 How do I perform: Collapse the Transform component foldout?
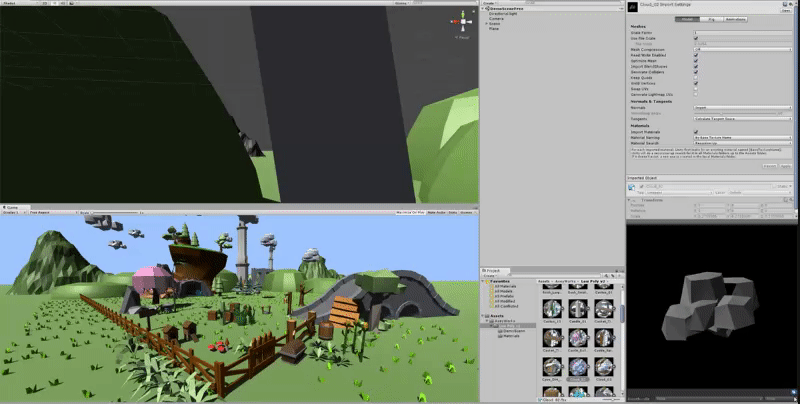(630, 200)
